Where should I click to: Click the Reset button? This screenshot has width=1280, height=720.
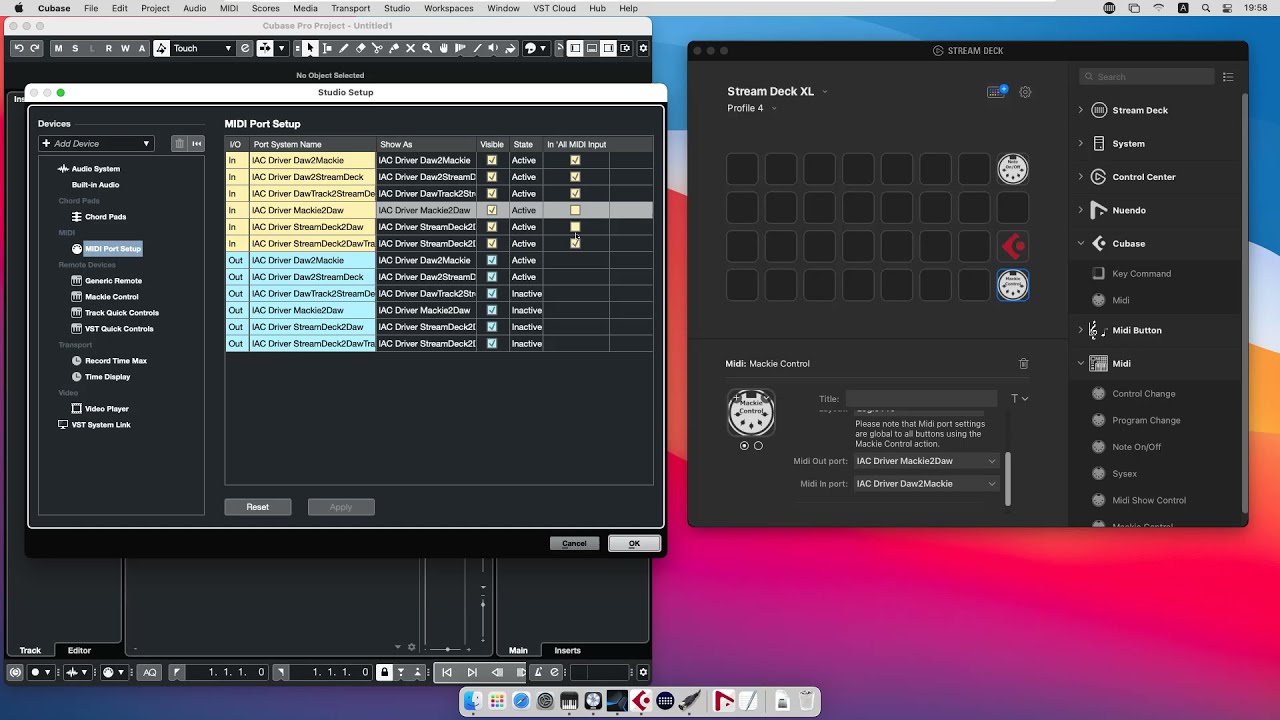pos(258,507)
